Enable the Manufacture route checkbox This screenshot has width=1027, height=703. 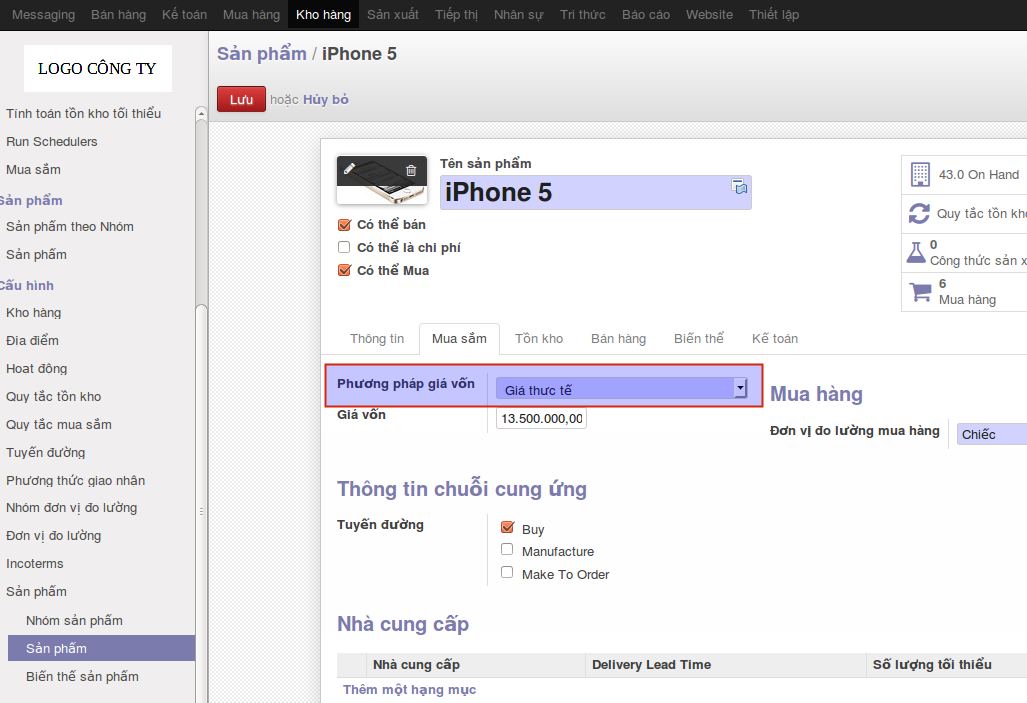[507, 549]
